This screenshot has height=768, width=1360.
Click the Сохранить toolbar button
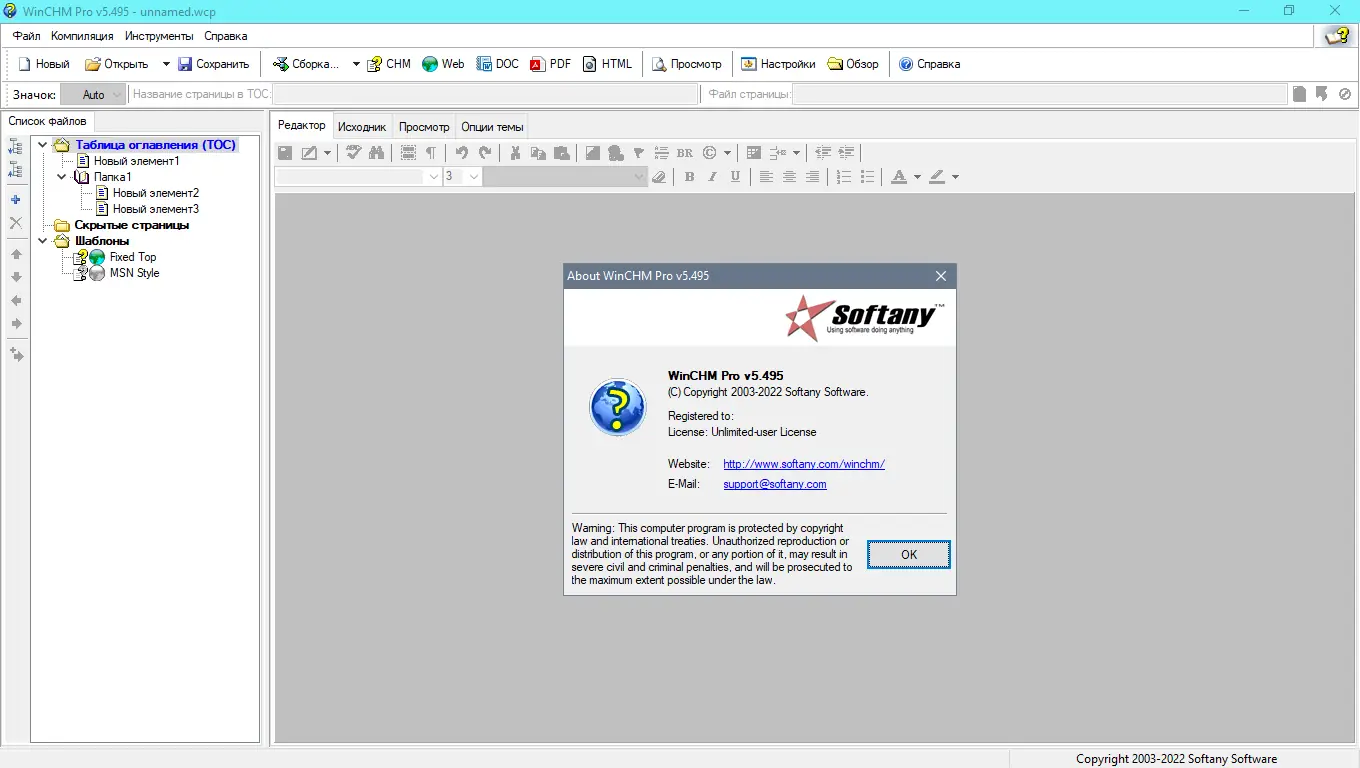tap(213, 64)
